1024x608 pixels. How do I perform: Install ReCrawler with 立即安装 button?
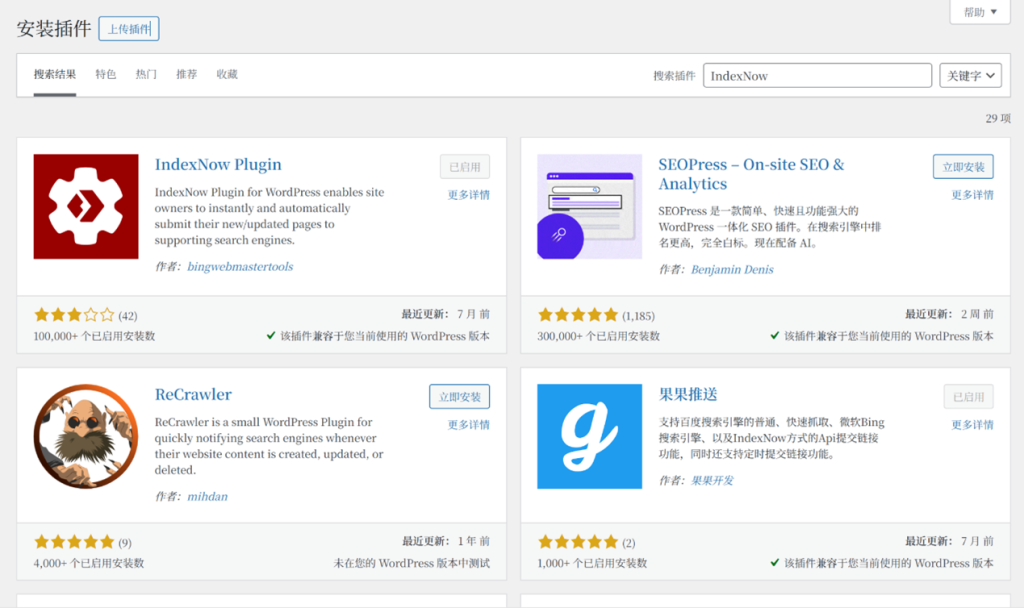pos(459,397)
